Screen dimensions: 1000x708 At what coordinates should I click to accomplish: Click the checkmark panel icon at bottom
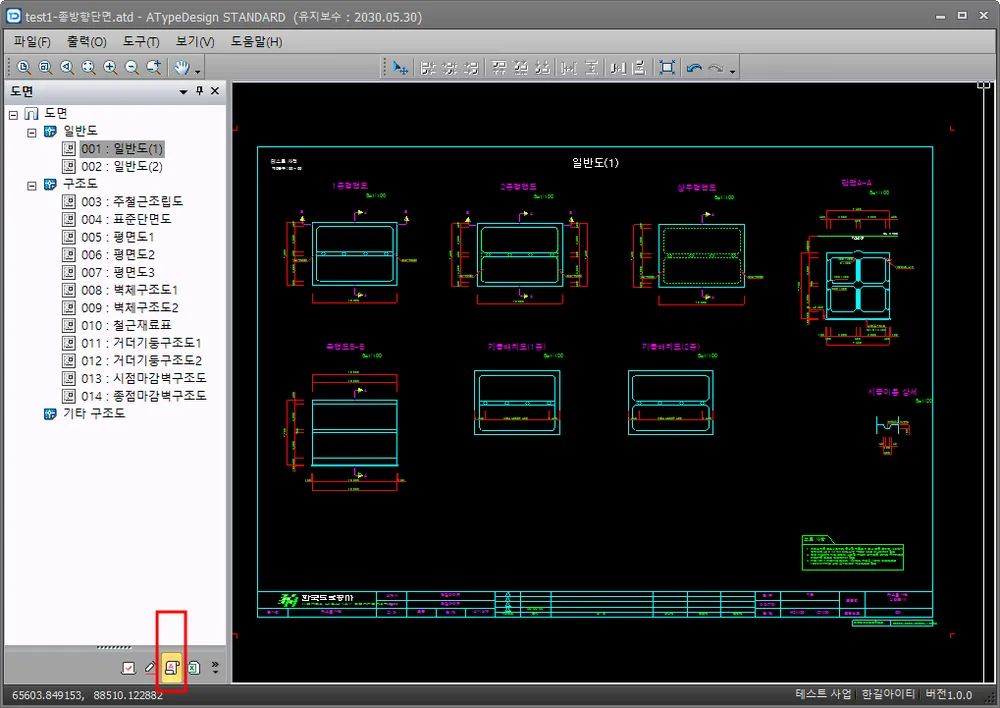pos(128,668)
